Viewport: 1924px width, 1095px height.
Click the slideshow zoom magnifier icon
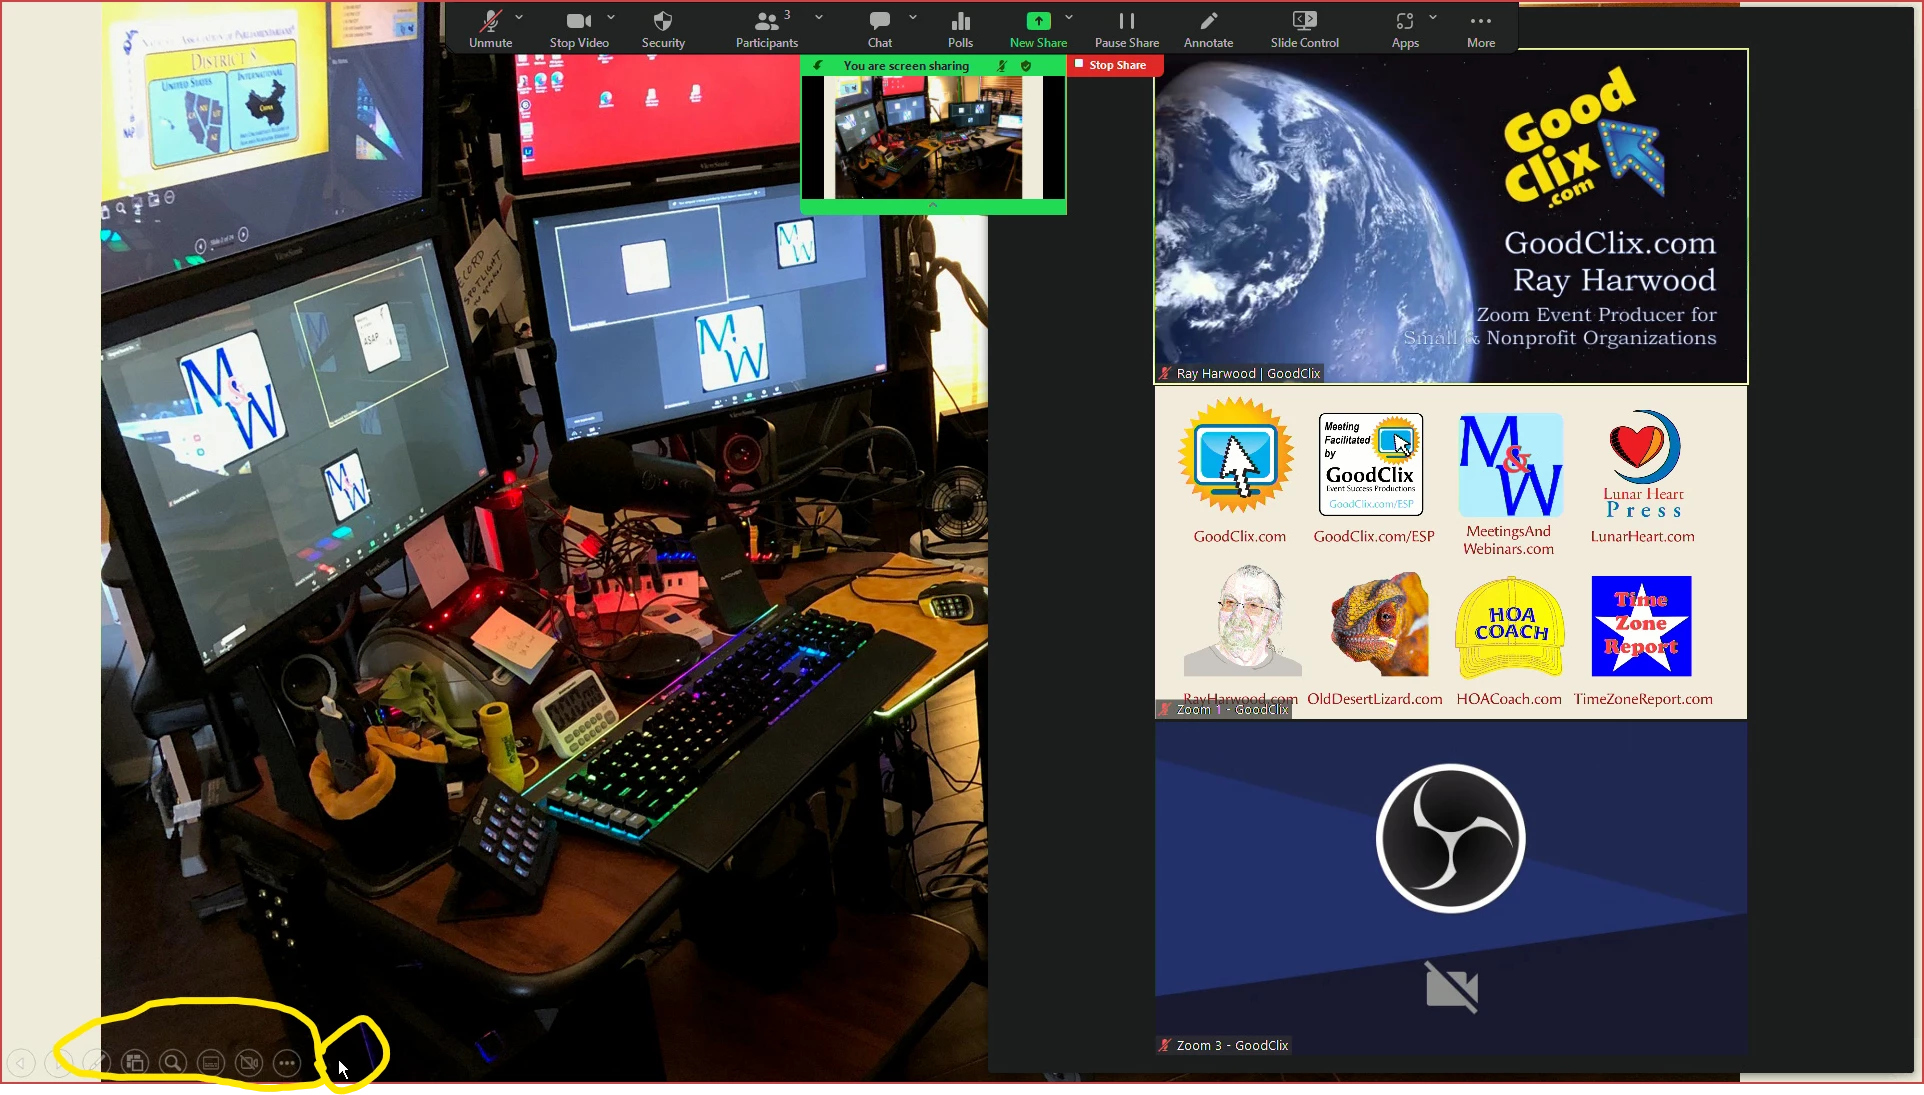click(x=173, y=1063)
